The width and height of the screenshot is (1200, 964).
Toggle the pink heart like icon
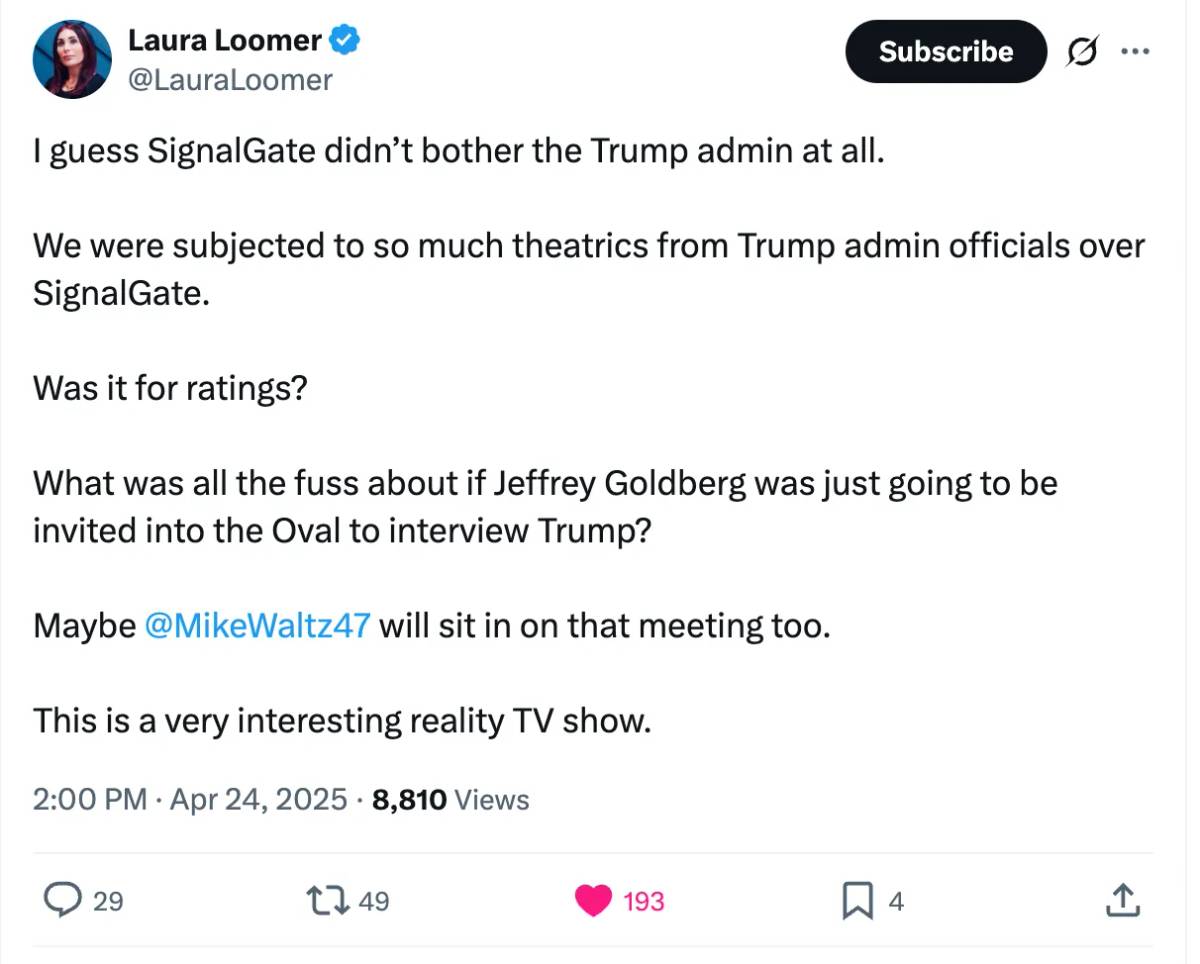[x=594, y=901]
